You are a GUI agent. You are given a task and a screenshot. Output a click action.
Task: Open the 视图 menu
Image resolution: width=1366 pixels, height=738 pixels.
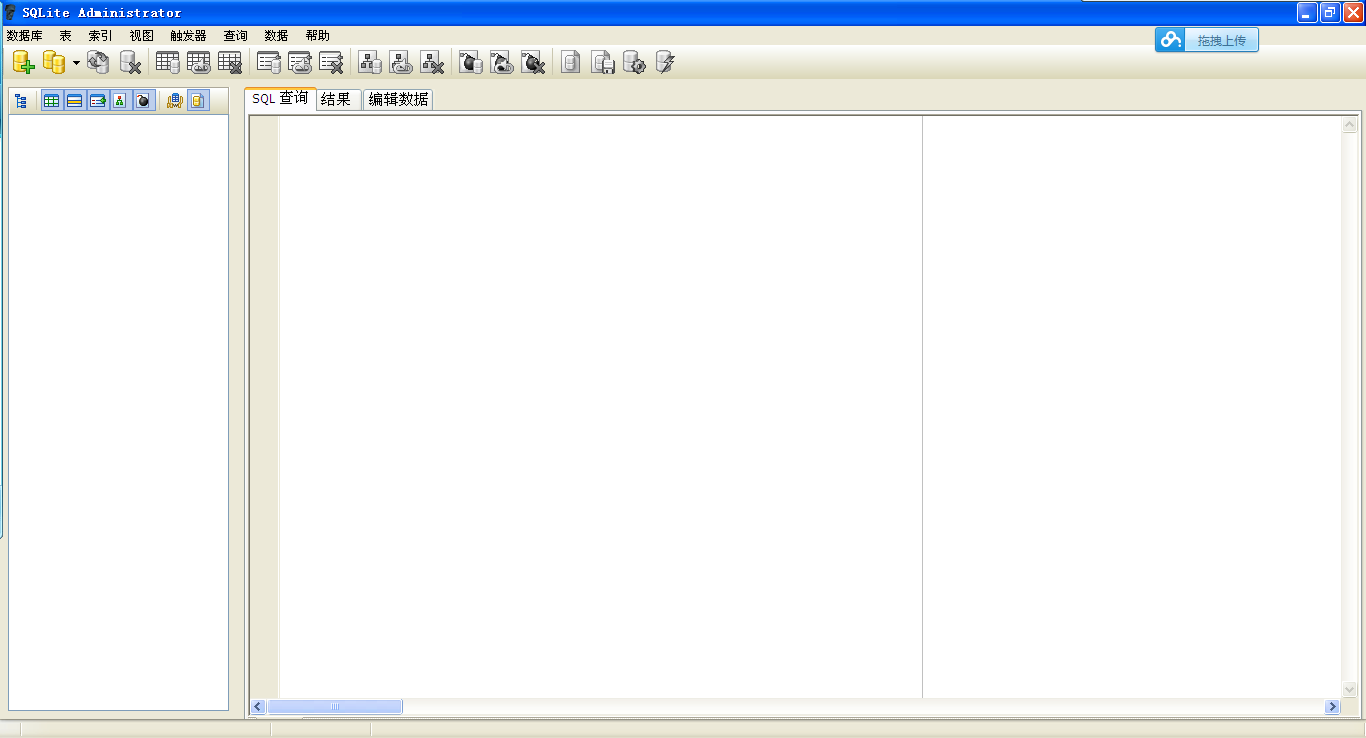(x=142, y=35)
